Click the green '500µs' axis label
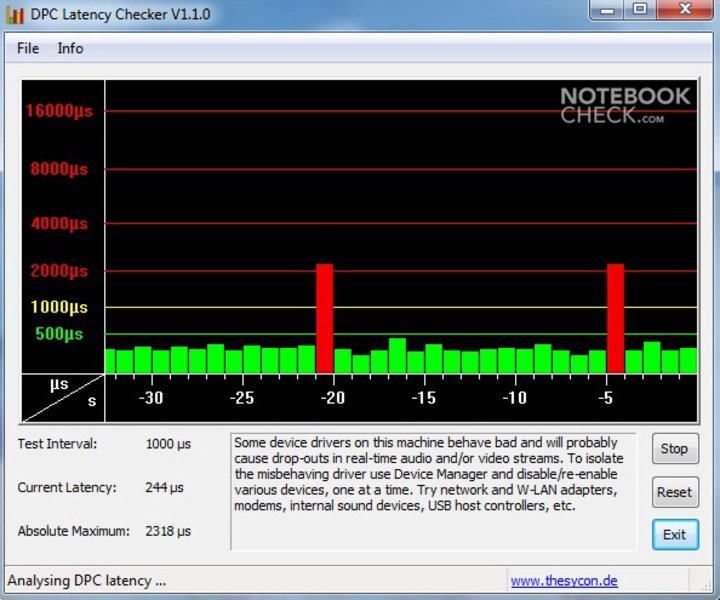This screenshot has height=600, width=720. tap(59, 334)
